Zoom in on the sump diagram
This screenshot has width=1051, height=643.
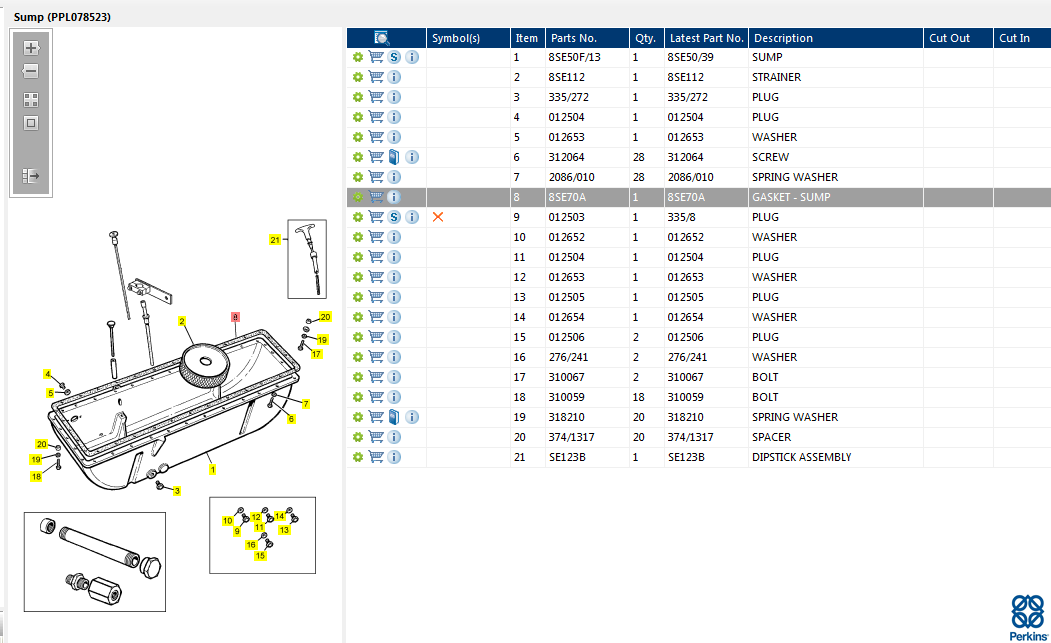click(31, 48)
